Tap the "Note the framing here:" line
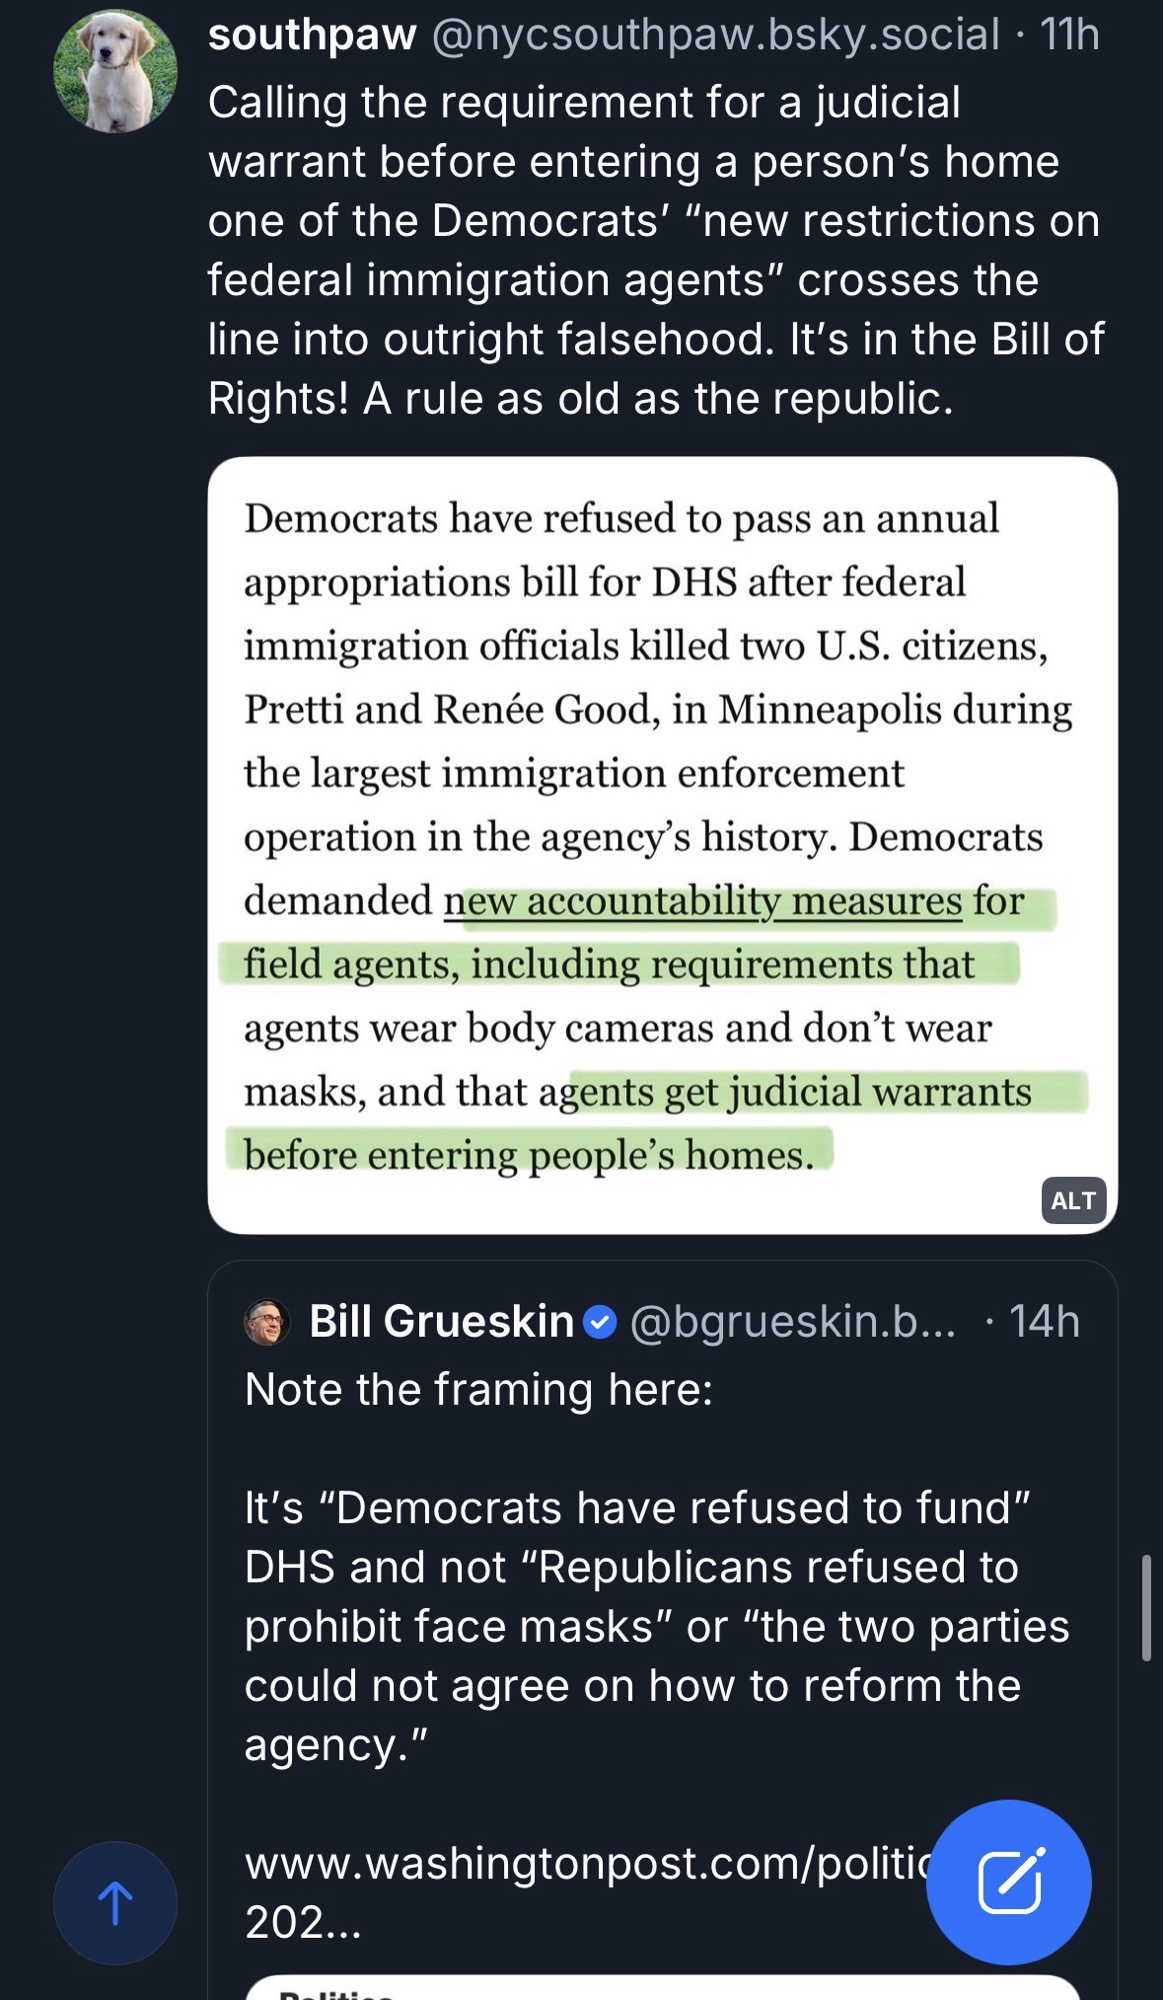This screenshot has height=2000, width=1163. [x=479, y=1390]
